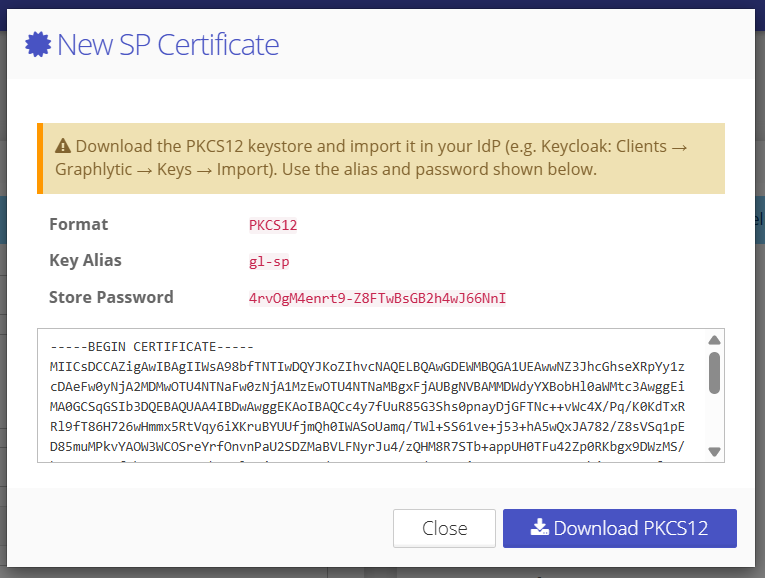Click the Key Alias field label
Image resolution: width=765 pixels, height=578 pixels.
[85, 260]
